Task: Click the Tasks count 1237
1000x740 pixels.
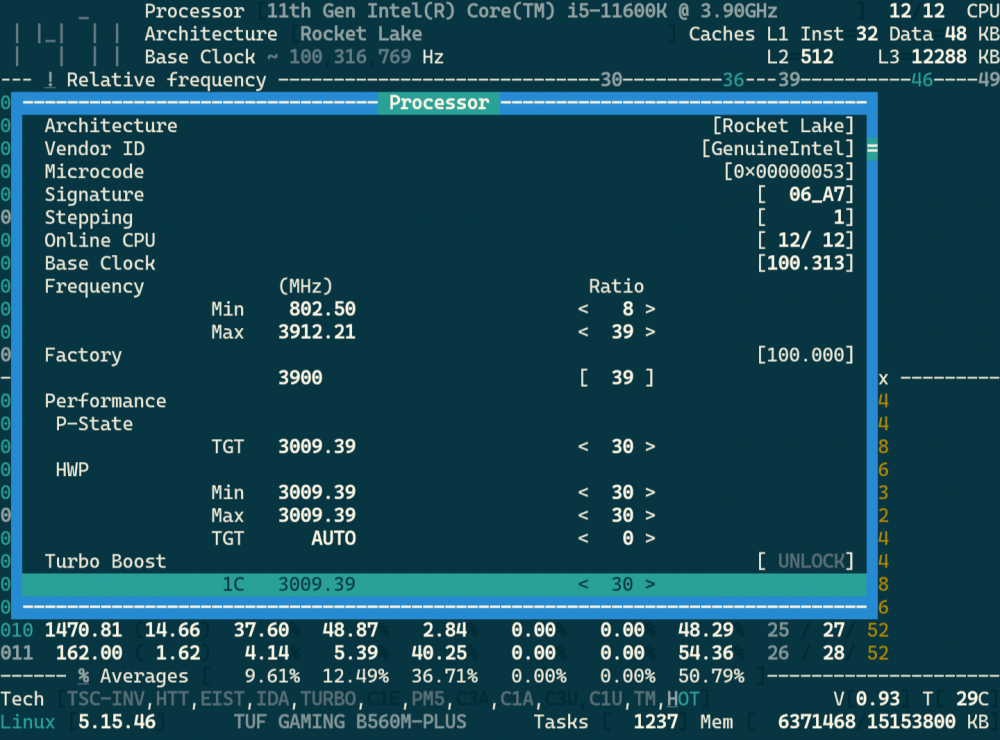Action: click(x=656, y=722)
